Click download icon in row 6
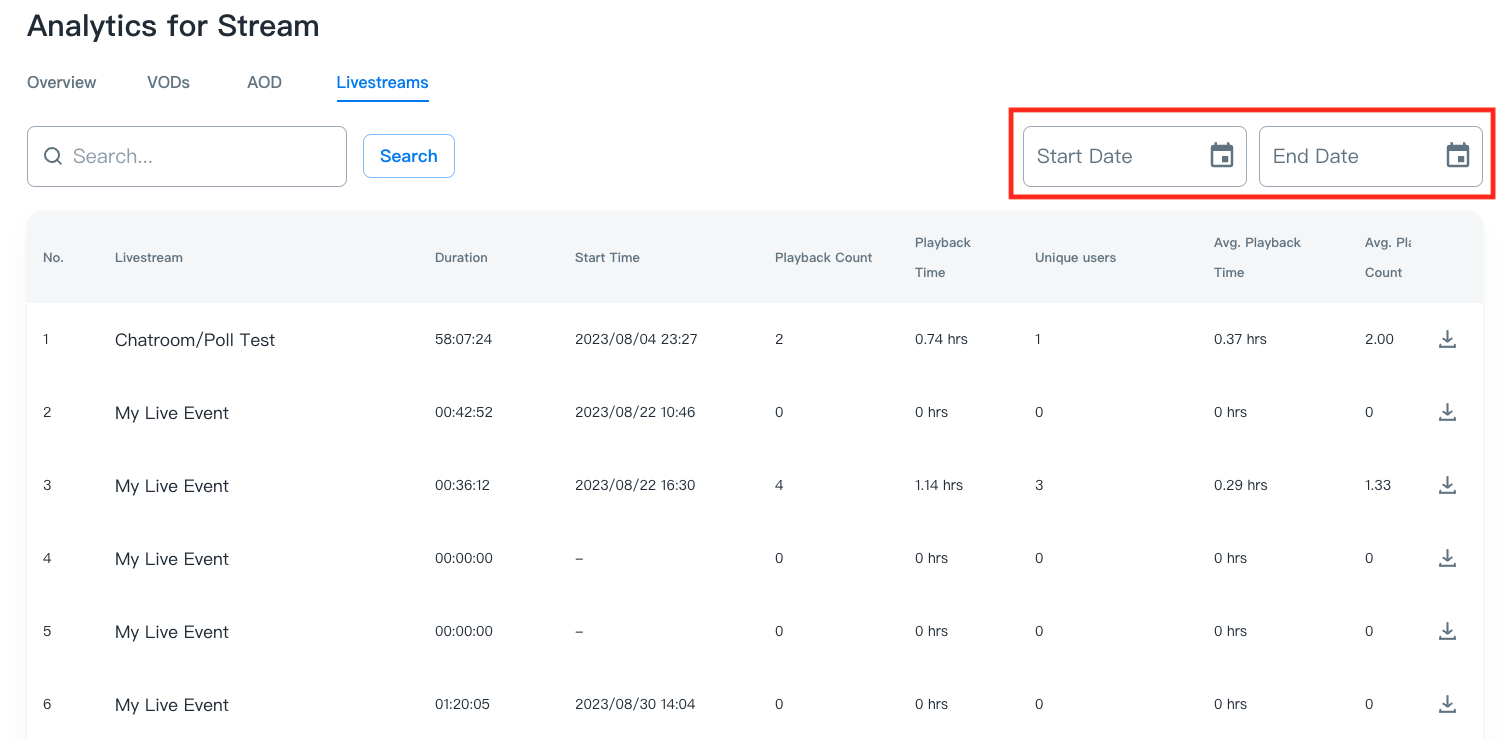The width and height of the screenshot is (1506, 741). click(x=1446, y=704)
